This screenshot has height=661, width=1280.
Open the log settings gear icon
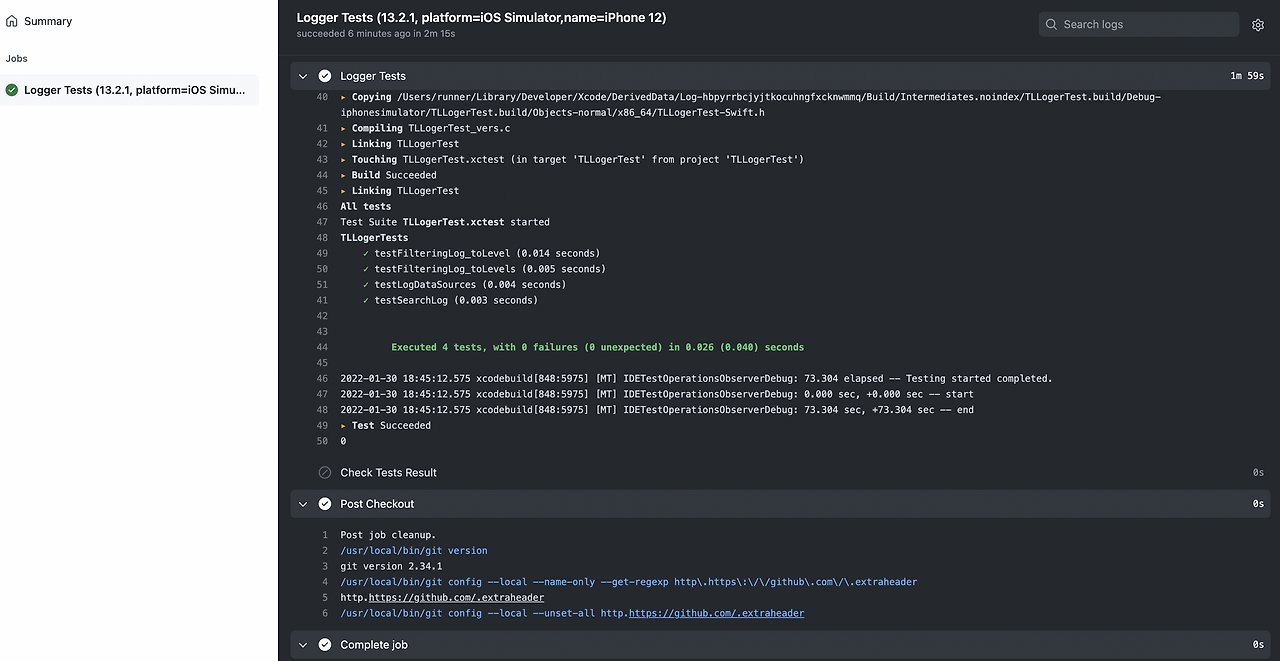pyautogui.click(x=1258, y=25)
